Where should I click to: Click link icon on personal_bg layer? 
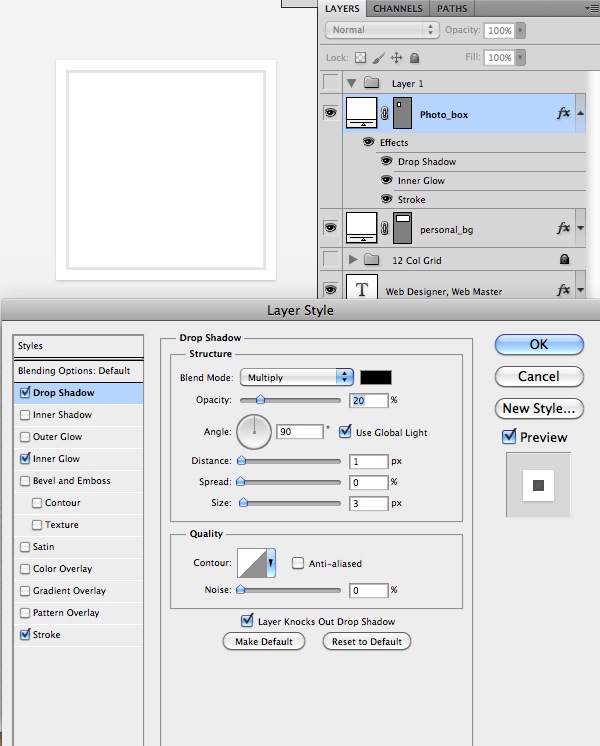pyautogui.click(x=385, y=228)
